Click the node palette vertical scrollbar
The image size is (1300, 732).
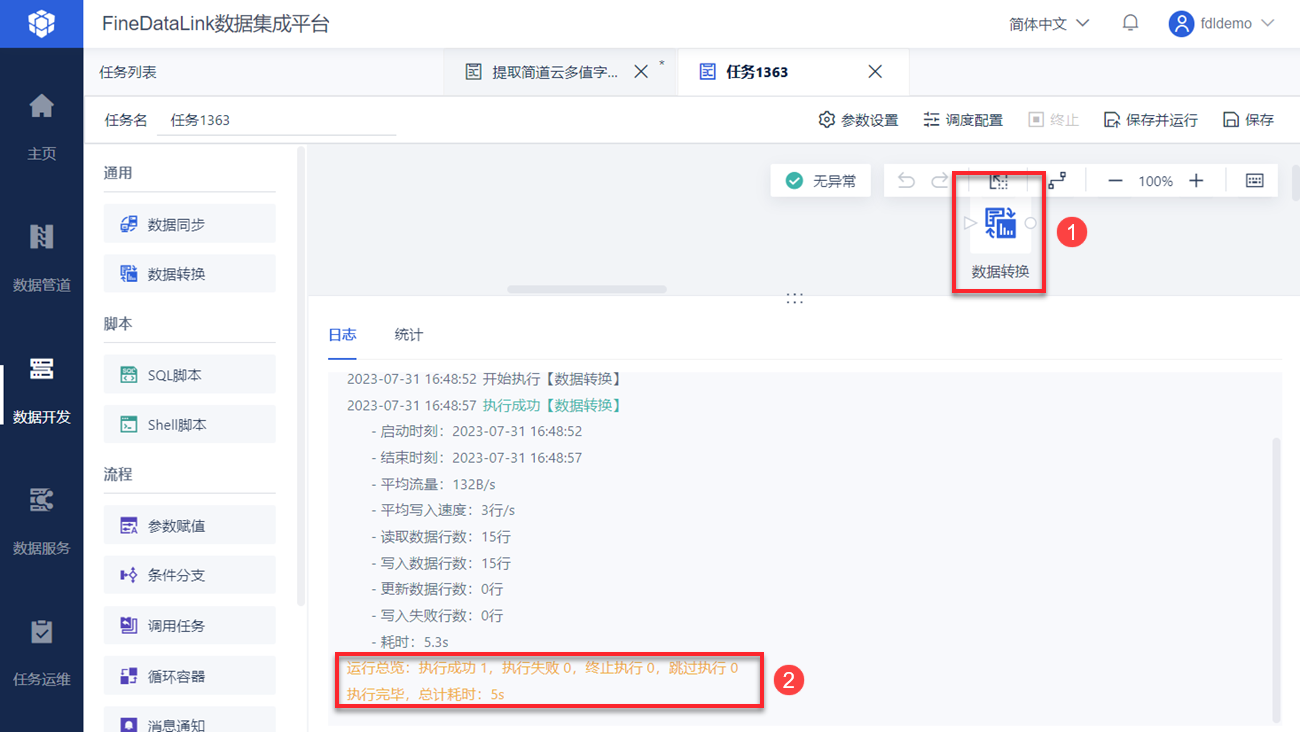click(x=301, y=376)
